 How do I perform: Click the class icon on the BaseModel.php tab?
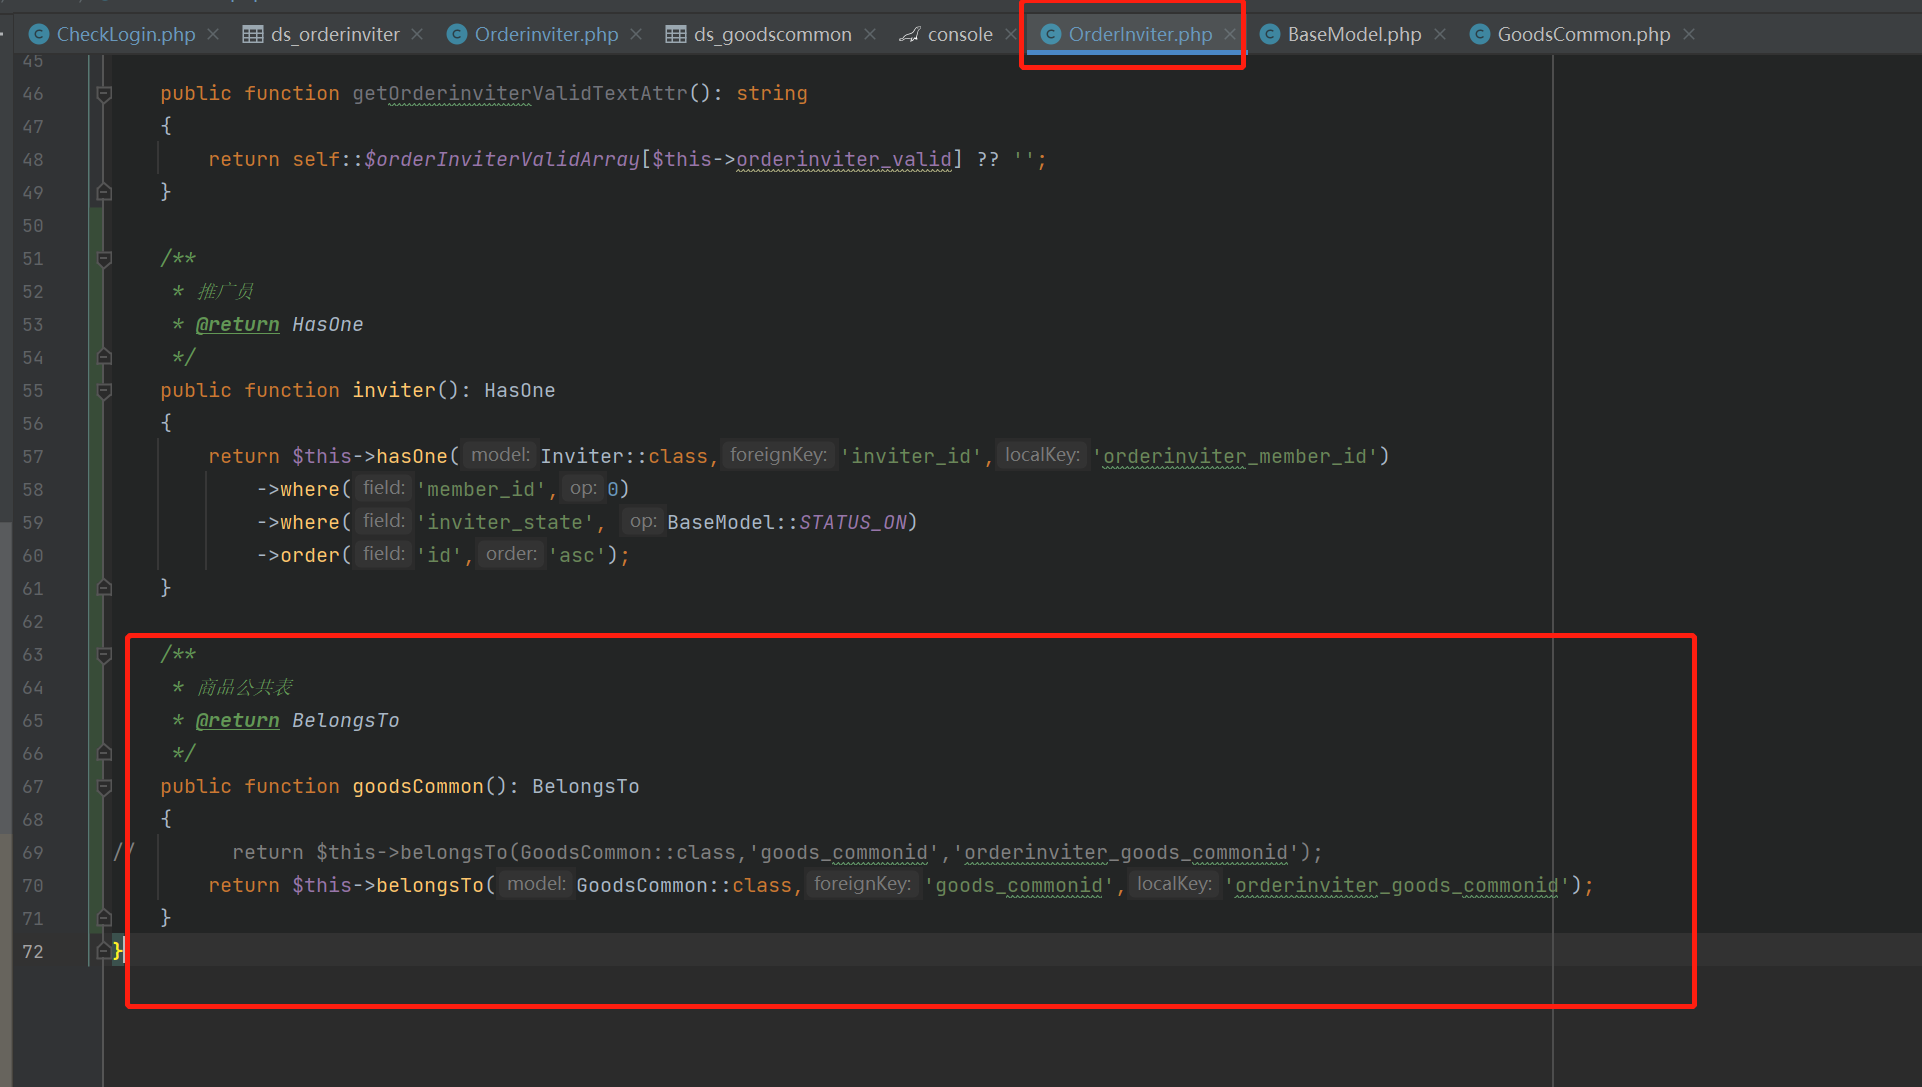point(1269,33)
